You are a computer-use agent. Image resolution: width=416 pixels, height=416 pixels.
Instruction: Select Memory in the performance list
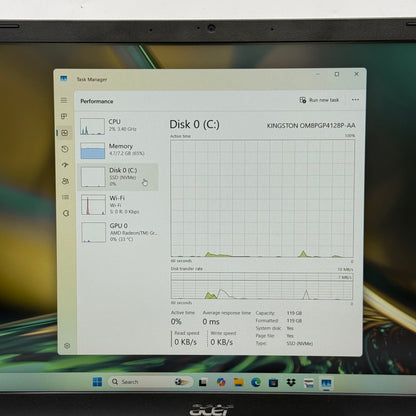[x=118, y=150]
